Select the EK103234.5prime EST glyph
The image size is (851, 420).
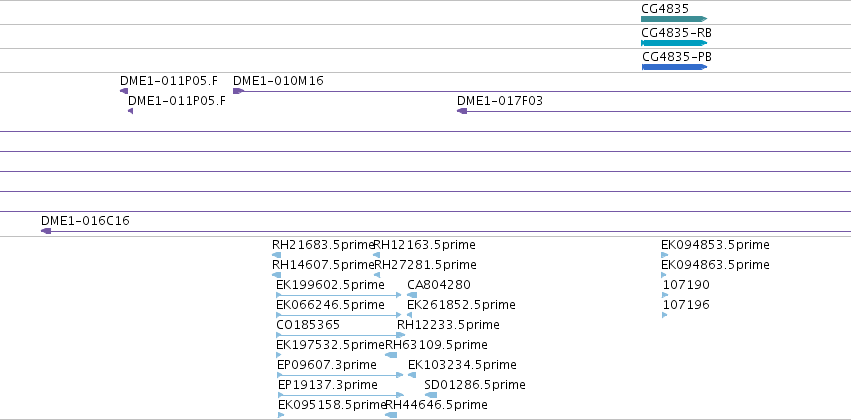click(x=412, y=375)
